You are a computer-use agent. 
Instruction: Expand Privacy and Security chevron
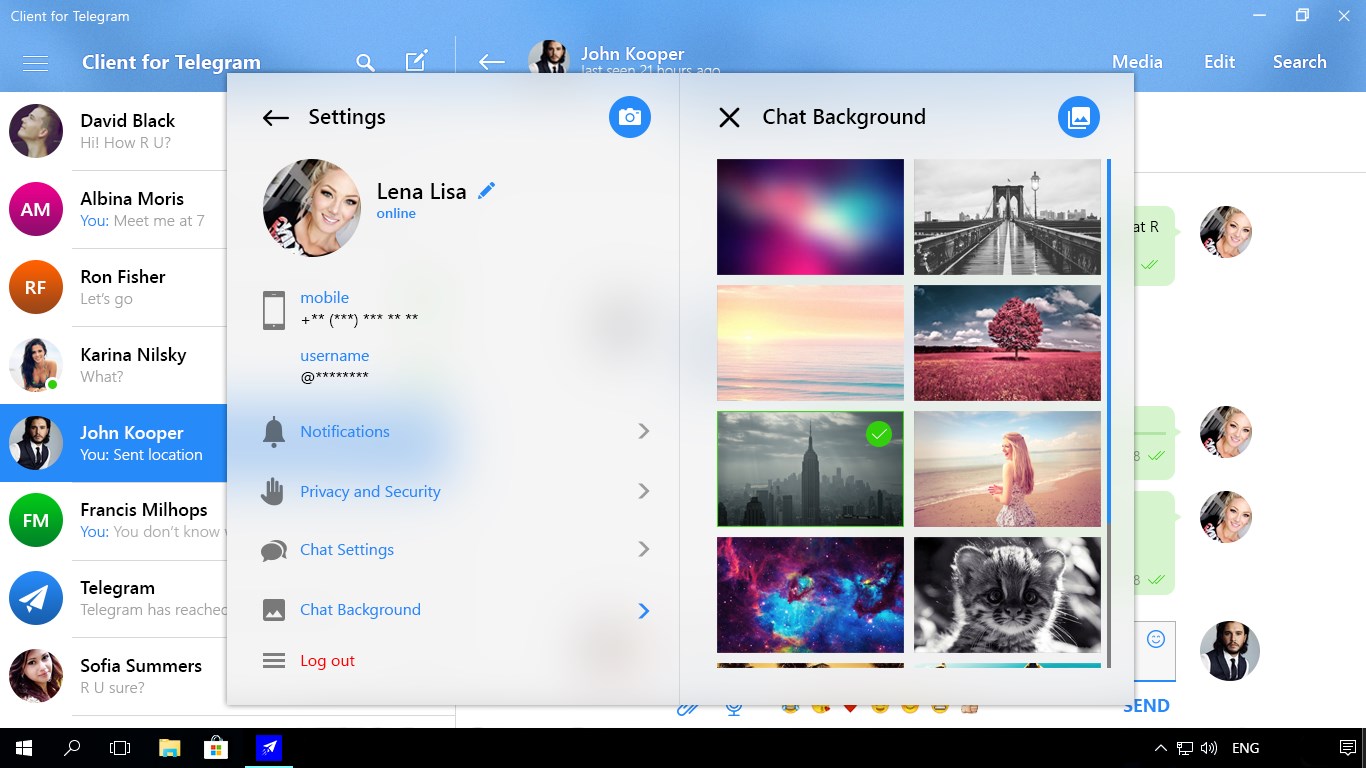coord(644,491)
